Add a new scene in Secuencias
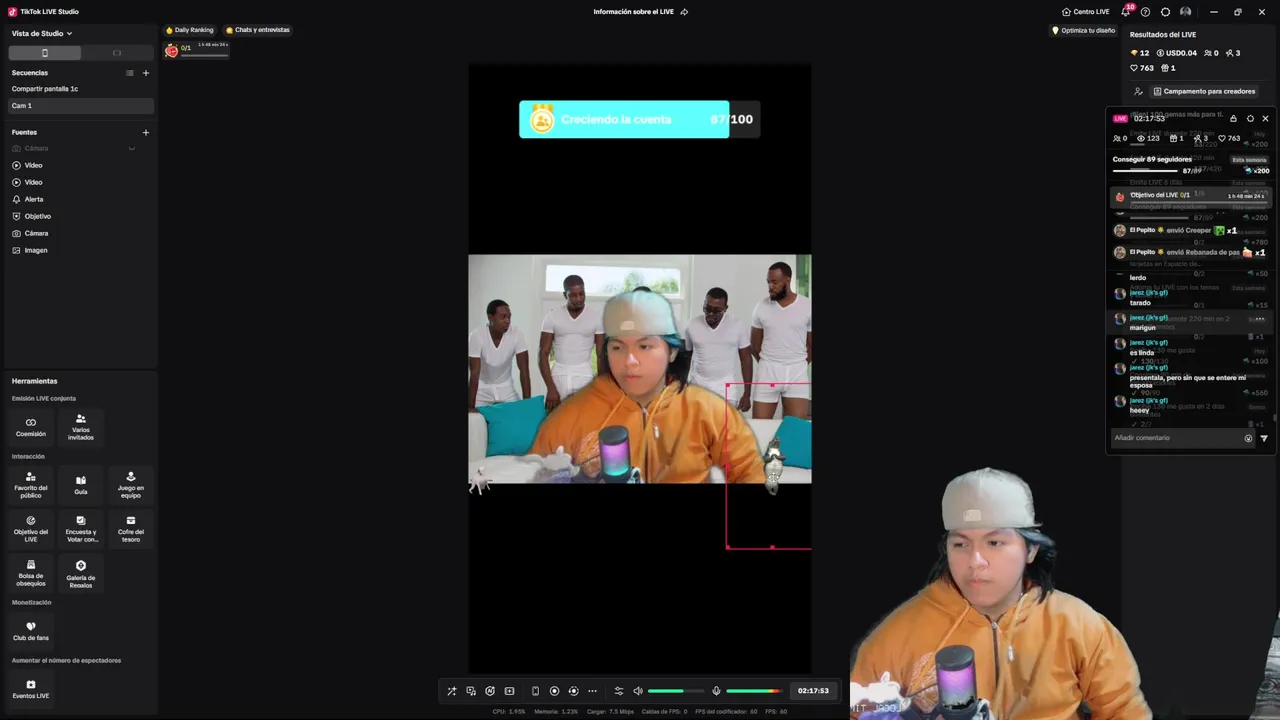 tap(146, 73)
